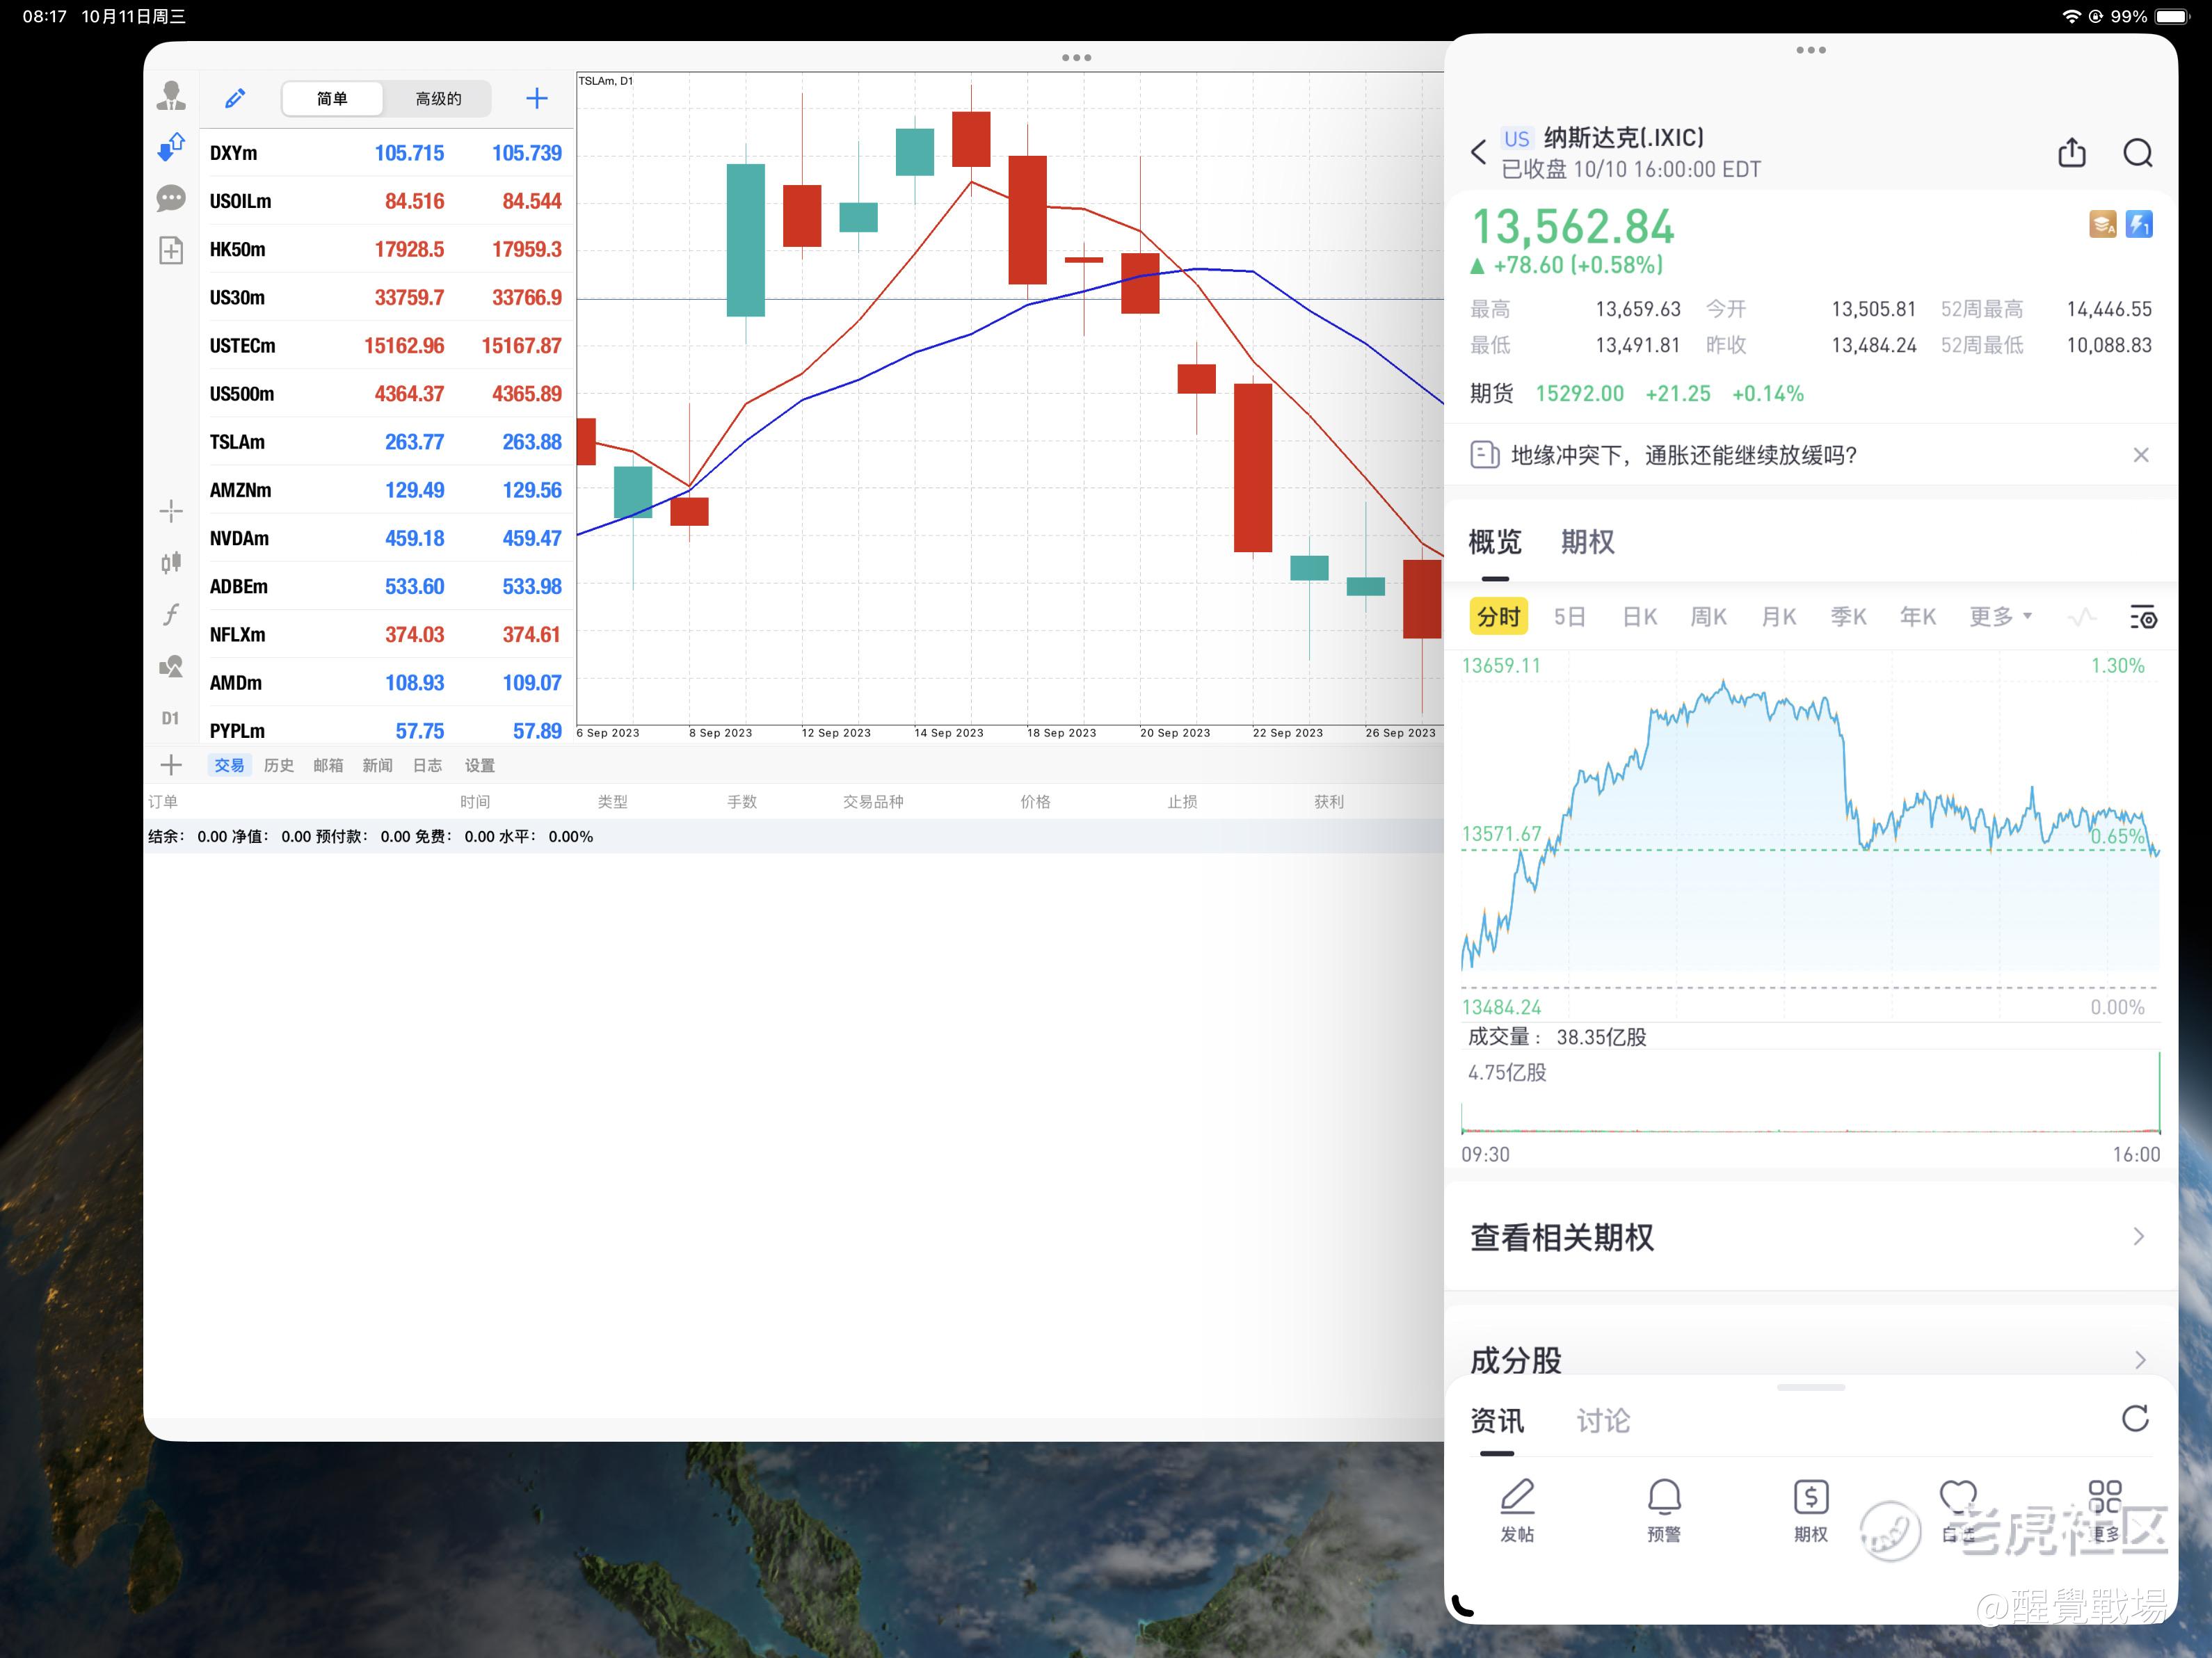2212x1658 pixels.
Task: Open the chat messages icon in sidebar
Action: (x=171, y=198)
